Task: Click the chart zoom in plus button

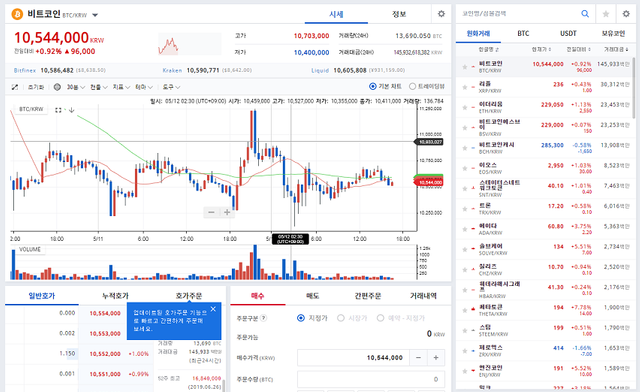Action: click(x=227, y=212)
